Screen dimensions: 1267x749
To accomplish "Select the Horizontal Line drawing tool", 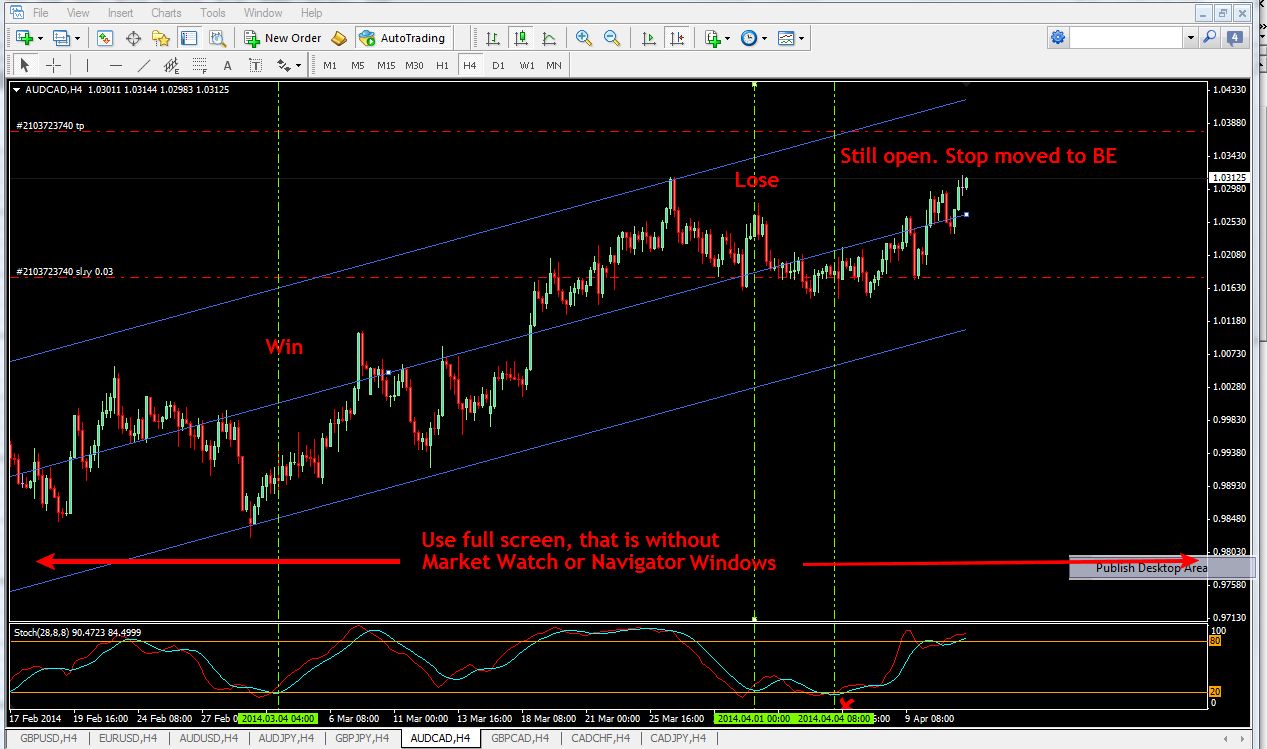I will 116,65.
